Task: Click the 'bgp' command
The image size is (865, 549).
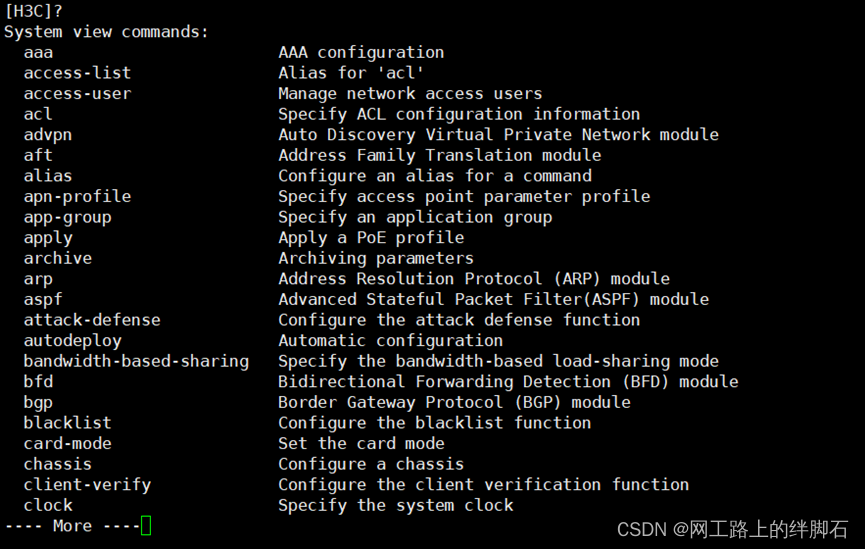Action: click(x=38, y=403)
